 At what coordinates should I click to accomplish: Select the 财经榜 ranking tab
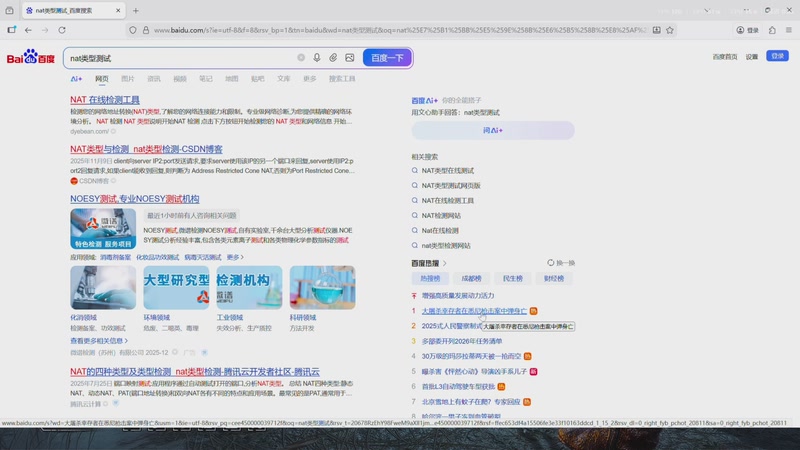pos(554,279)
